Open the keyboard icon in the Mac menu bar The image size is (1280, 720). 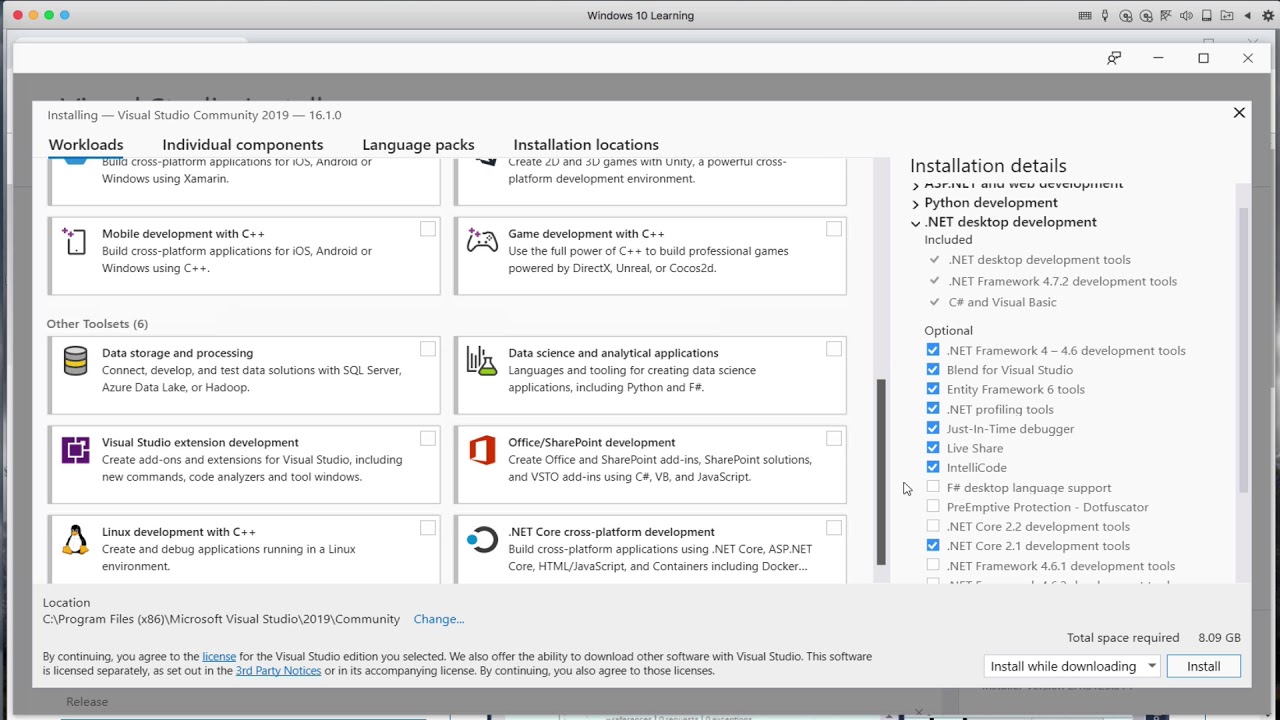tap(1085, 15)
